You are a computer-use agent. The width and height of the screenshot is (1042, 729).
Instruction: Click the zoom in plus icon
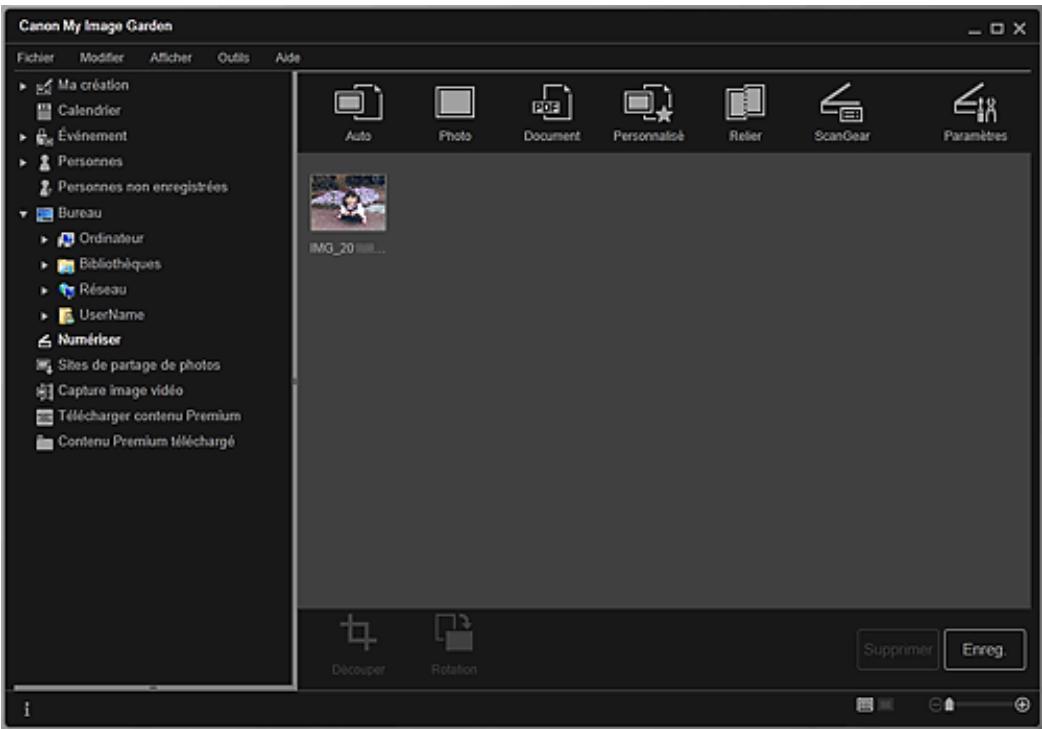(1021, 704)
